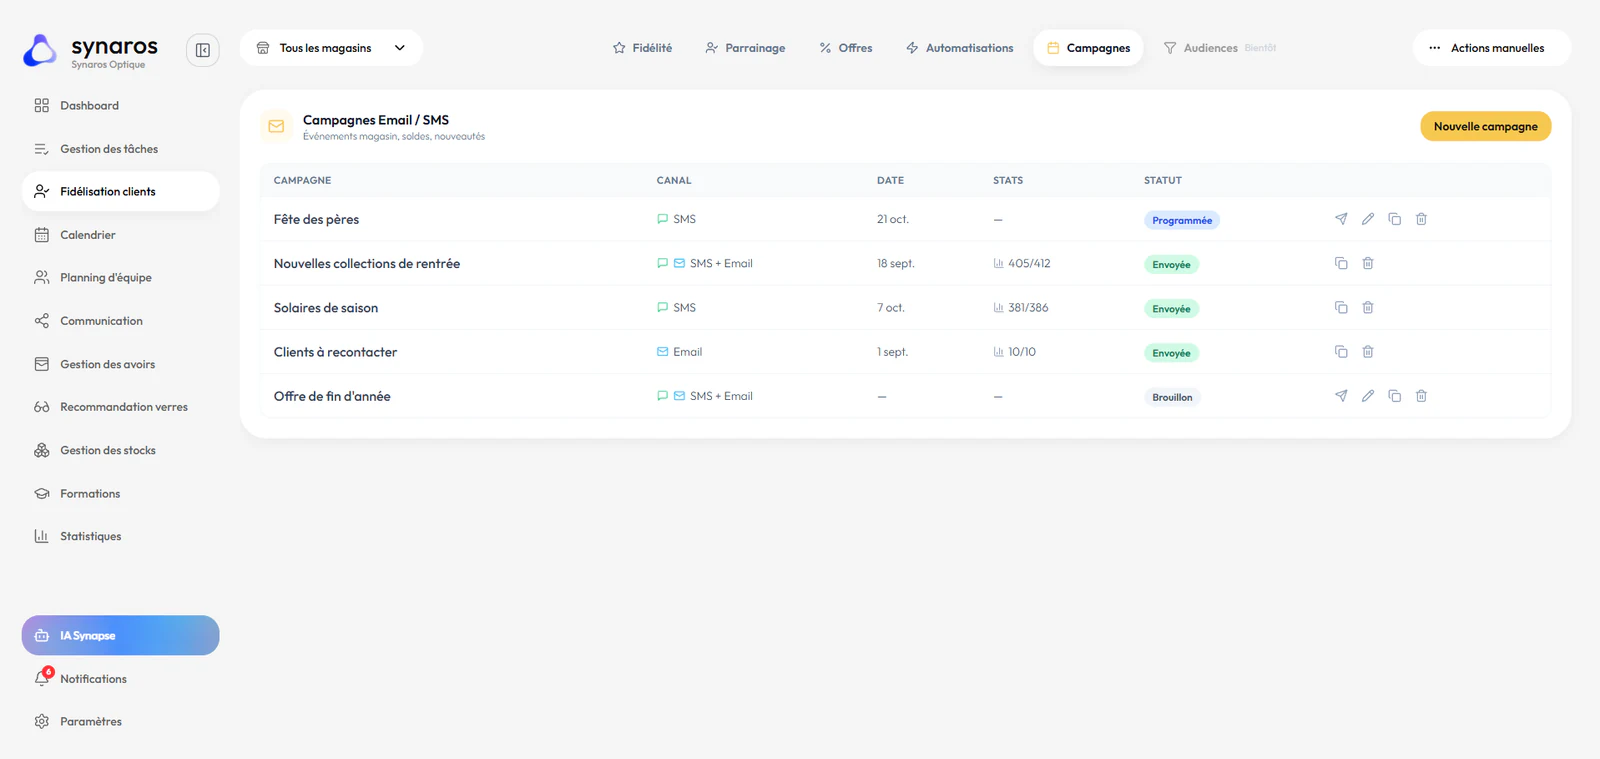Click Envoyée badge for Solaires de saison
The width and height of the screenshot is (1600, 759).
(1171, 309)
